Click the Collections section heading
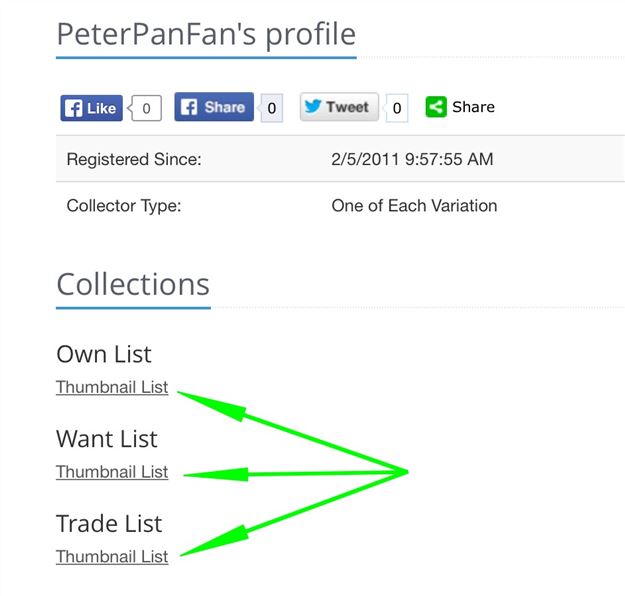Image resolution: width=625 pixels, height=596 pixels. pyautogui.click(x=133, y=285)
